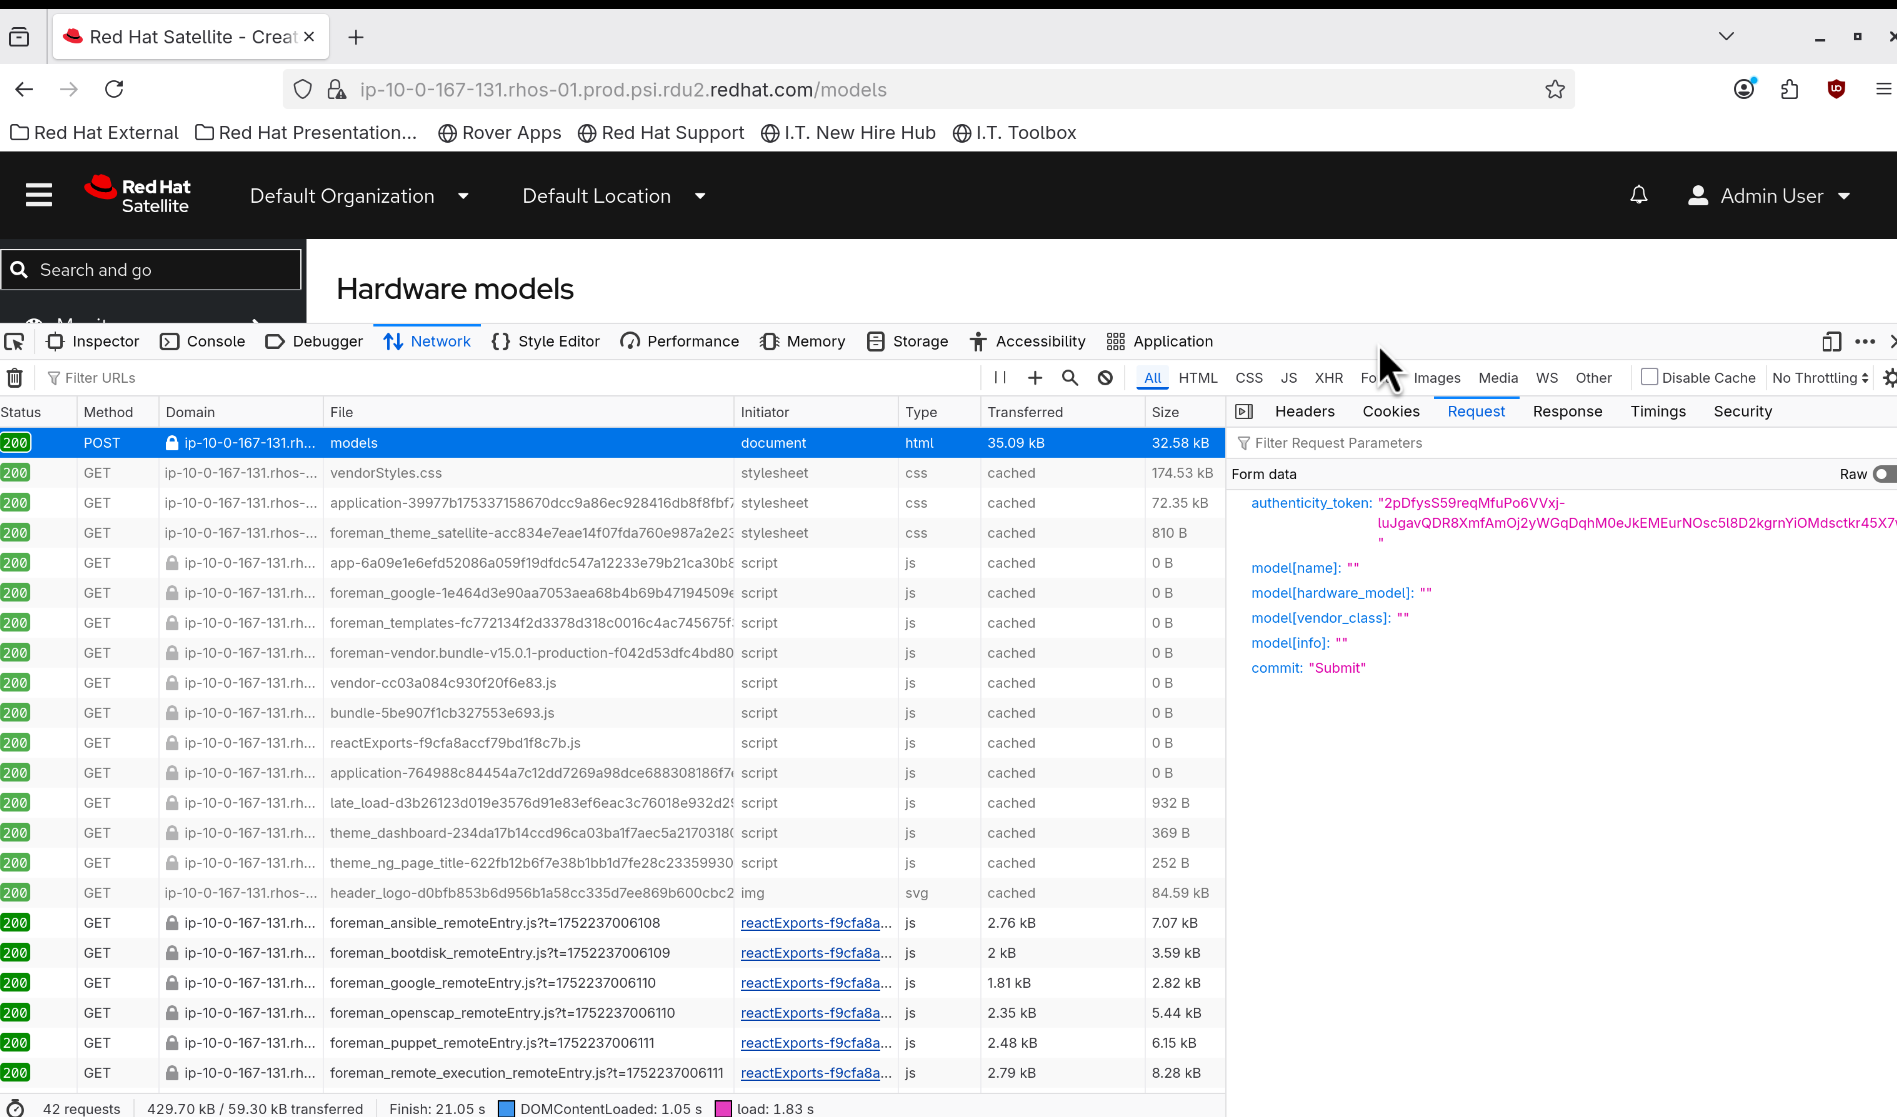This screenshot has width=1897, height=1117.
Task: Open the Admin User menu
Action: [x=1770, y=196]
